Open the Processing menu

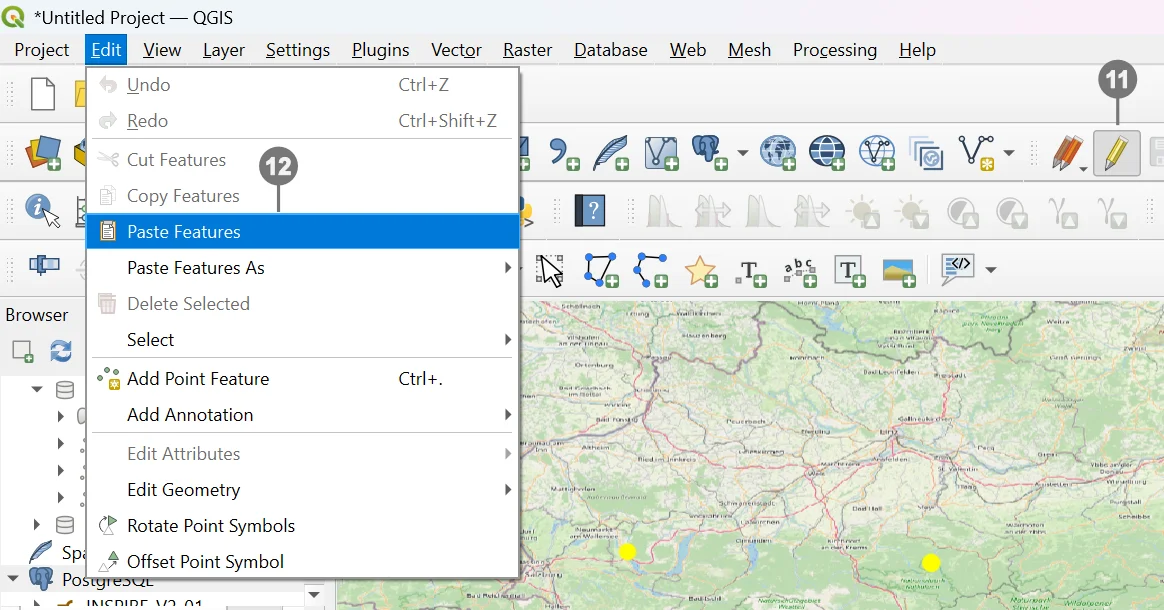[834, 50]
